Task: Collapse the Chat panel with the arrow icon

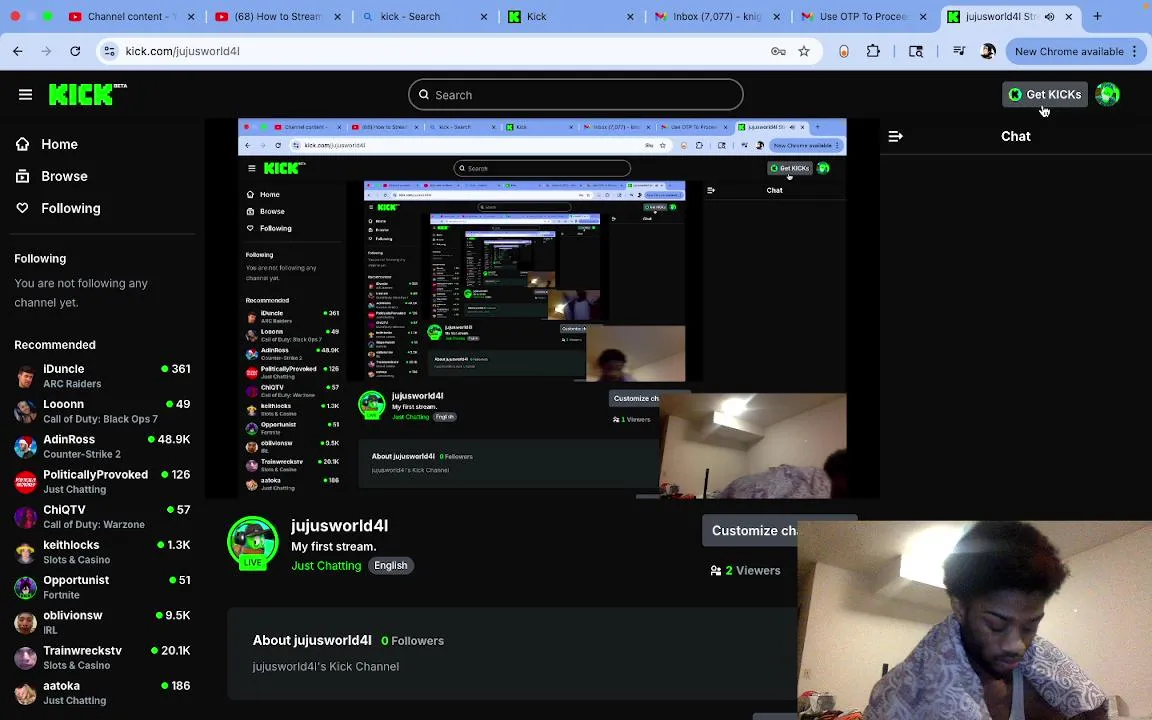Action: point(895,137)
